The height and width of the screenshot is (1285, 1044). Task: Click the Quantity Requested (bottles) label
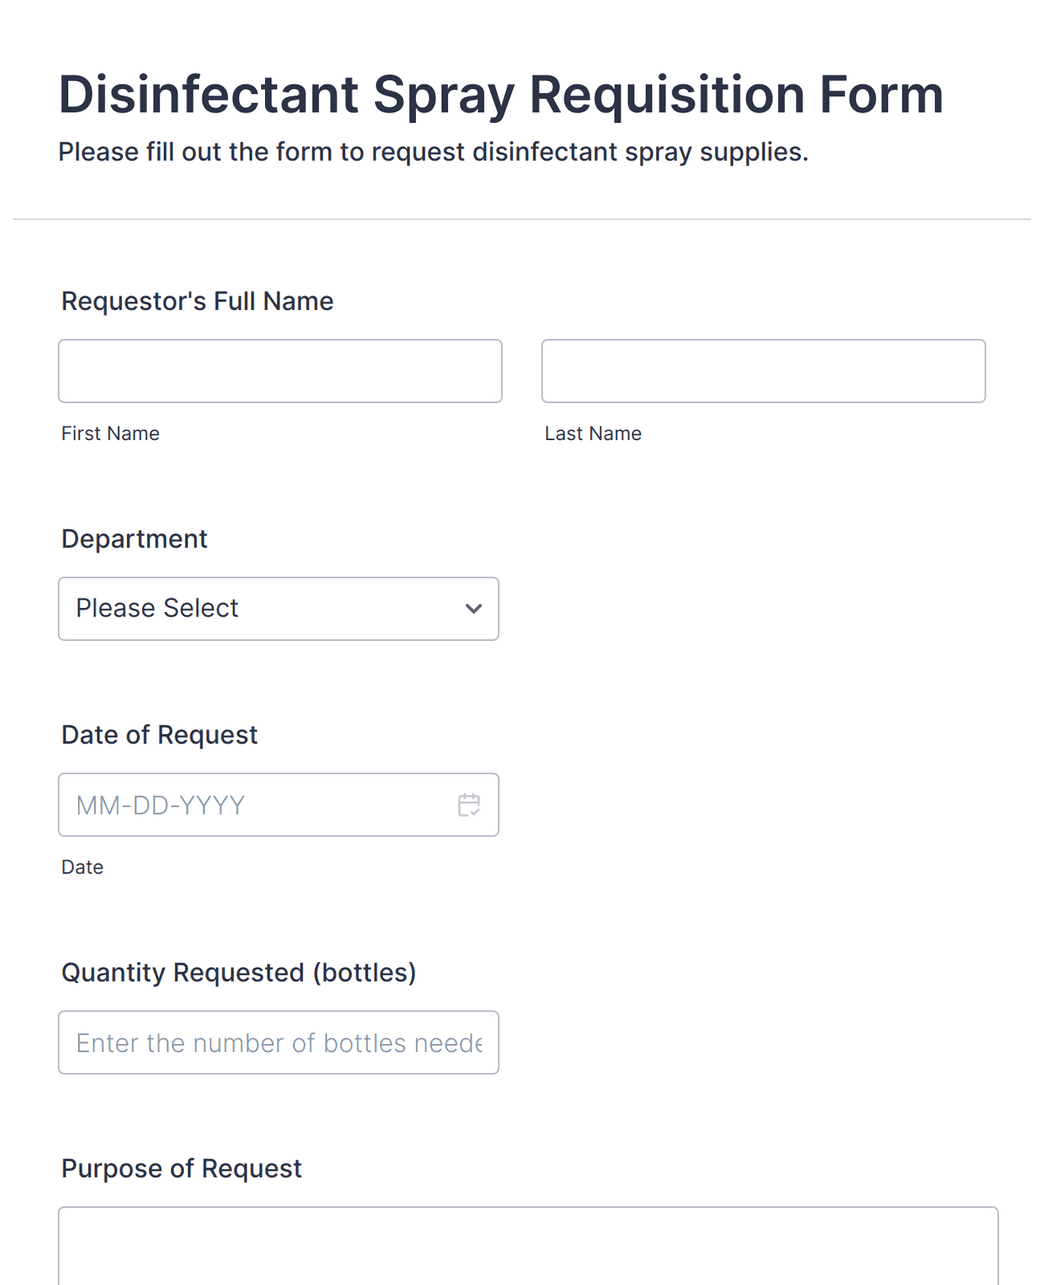pyautogui.click(x=238, y=973)
